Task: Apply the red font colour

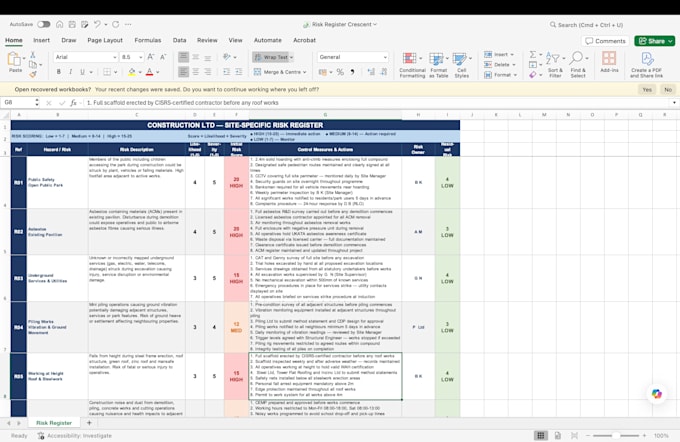Action: point(150,72)
